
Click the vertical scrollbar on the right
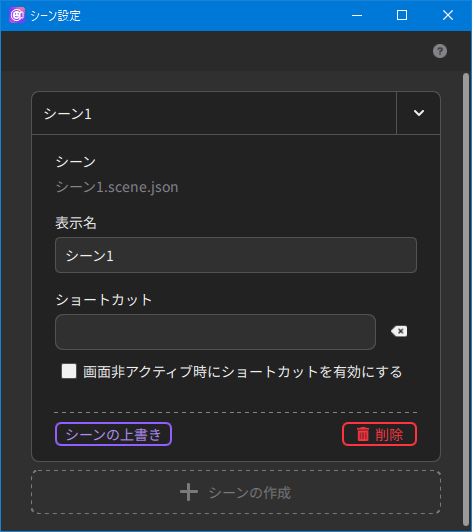[x=466, y=299]
